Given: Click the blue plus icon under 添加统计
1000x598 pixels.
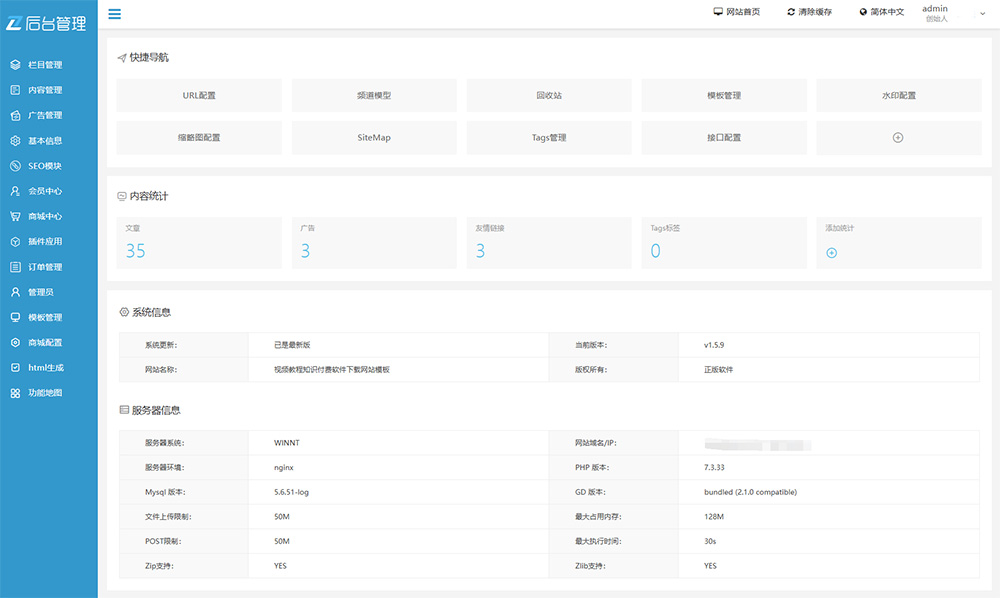Looking at the screenshot, I should pyautogui.click(x=831, y=253).
